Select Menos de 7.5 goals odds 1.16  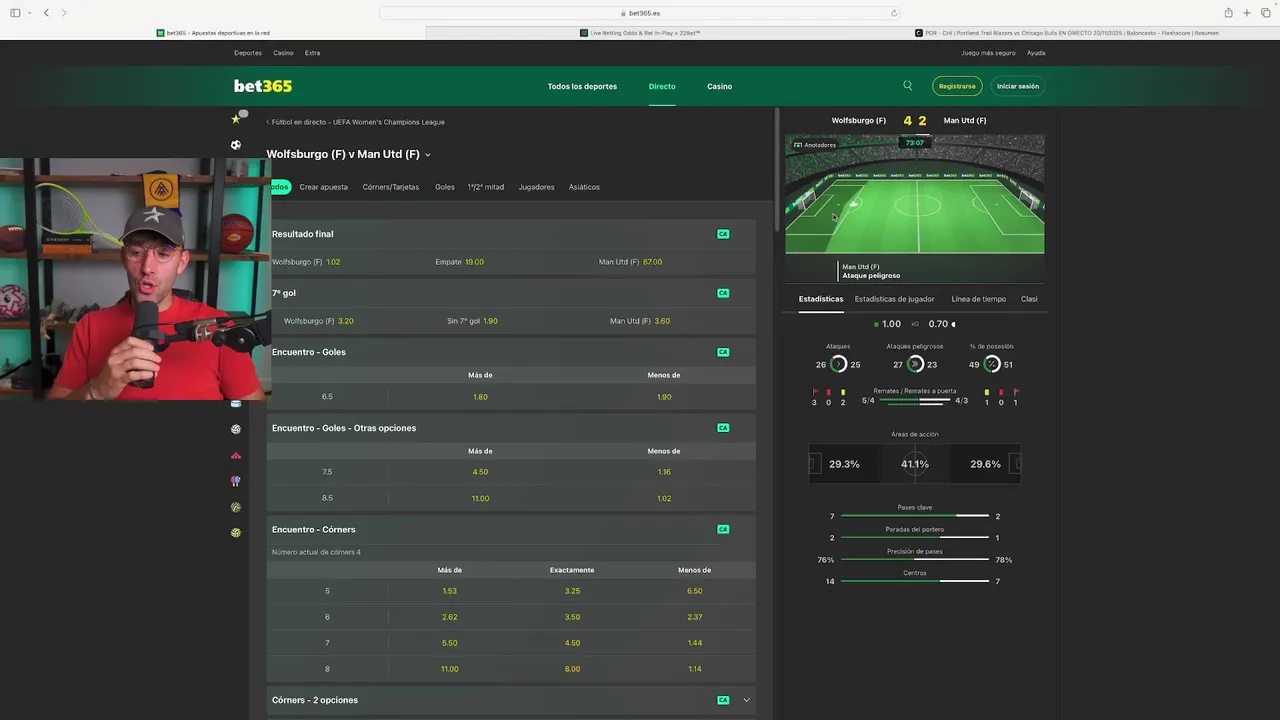(664, 472)
